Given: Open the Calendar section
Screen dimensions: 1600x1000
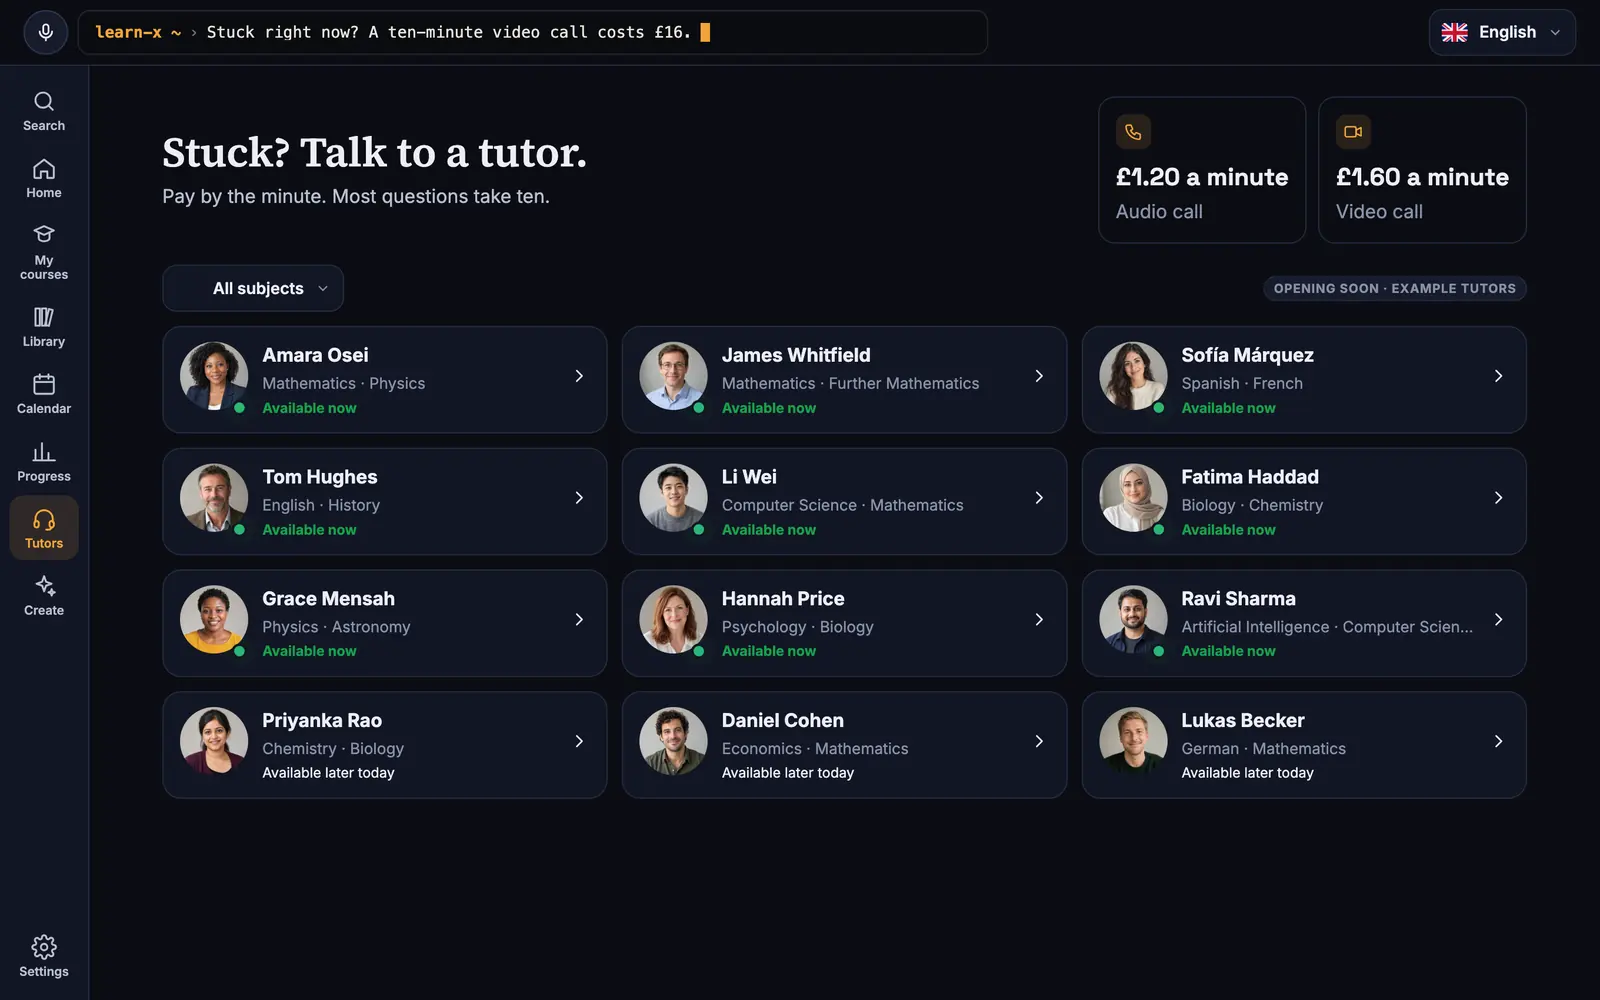Looking at the screenshot, I should pos(44,394).
